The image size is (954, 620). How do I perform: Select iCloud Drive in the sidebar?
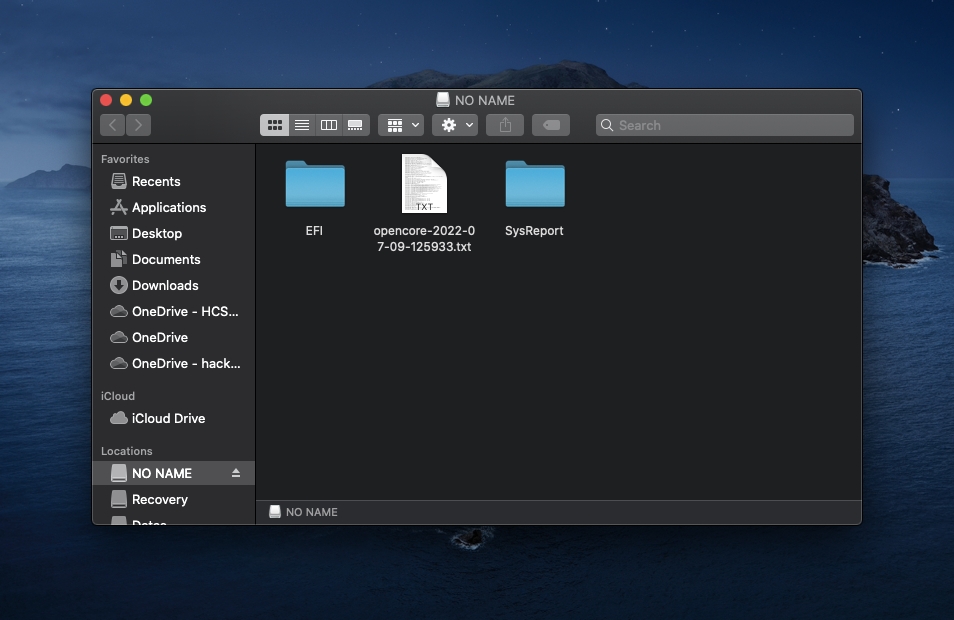click(168, 418)
